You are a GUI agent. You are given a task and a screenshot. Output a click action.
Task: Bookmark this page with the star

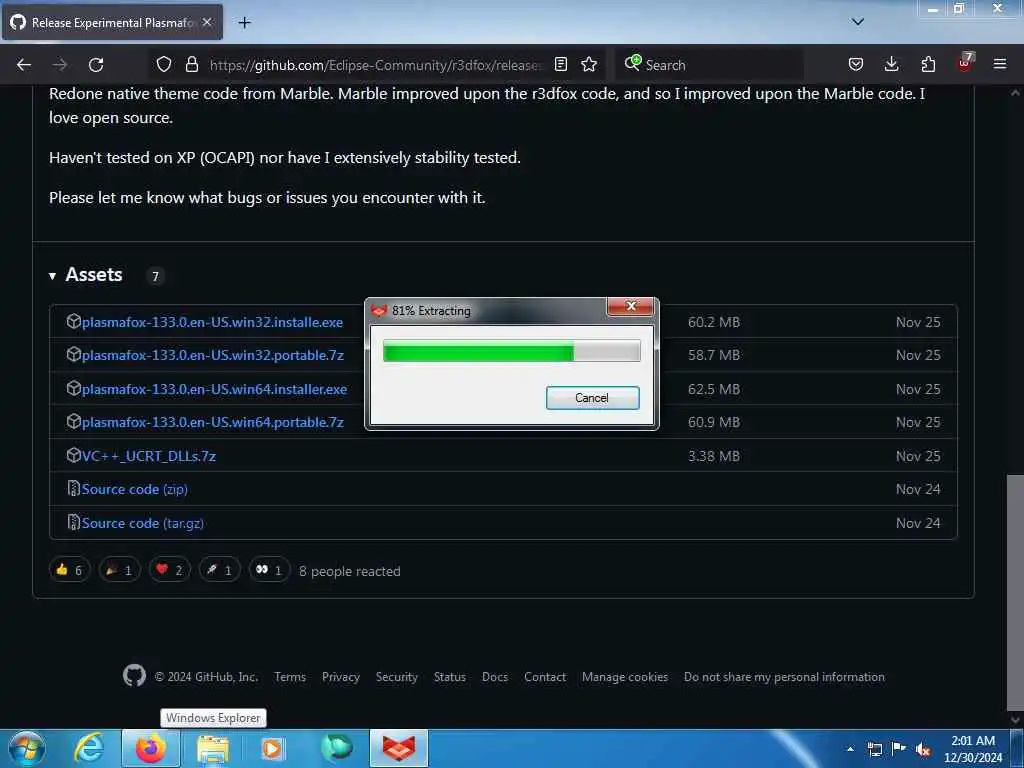pyautogui.click(x=589, y=65)
